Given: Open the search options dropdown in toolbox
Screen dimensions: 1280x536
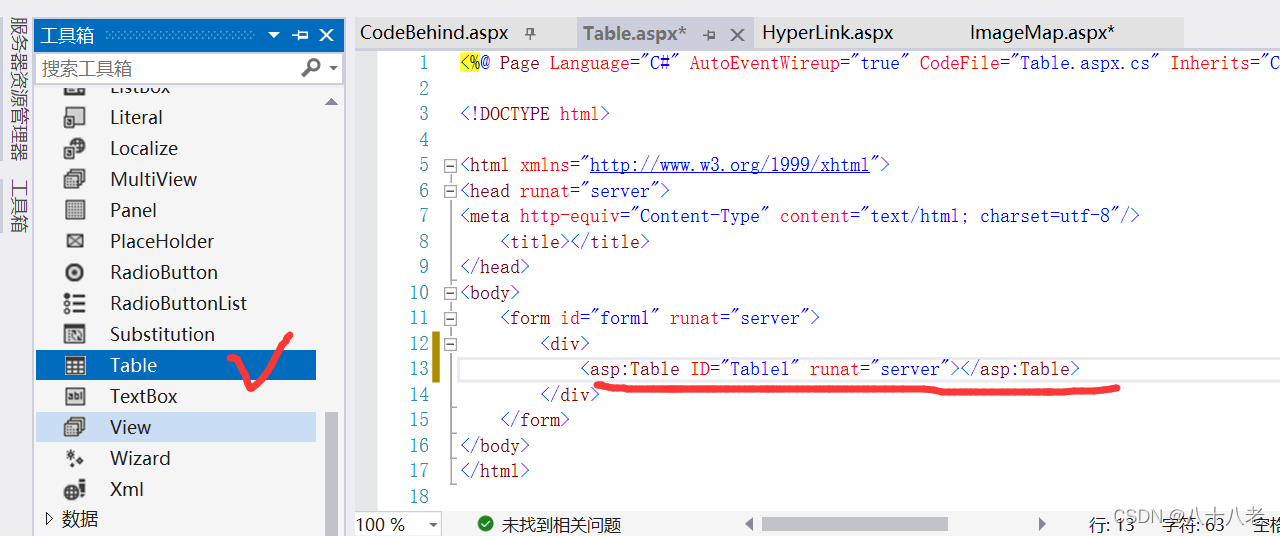Looking at the screenshot, I should [333, 69].
